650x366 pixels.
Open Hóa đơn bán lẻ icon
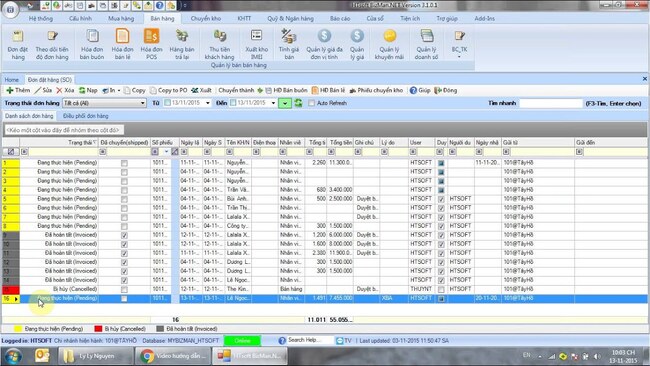pyautogui.click(x=122, y=44)
